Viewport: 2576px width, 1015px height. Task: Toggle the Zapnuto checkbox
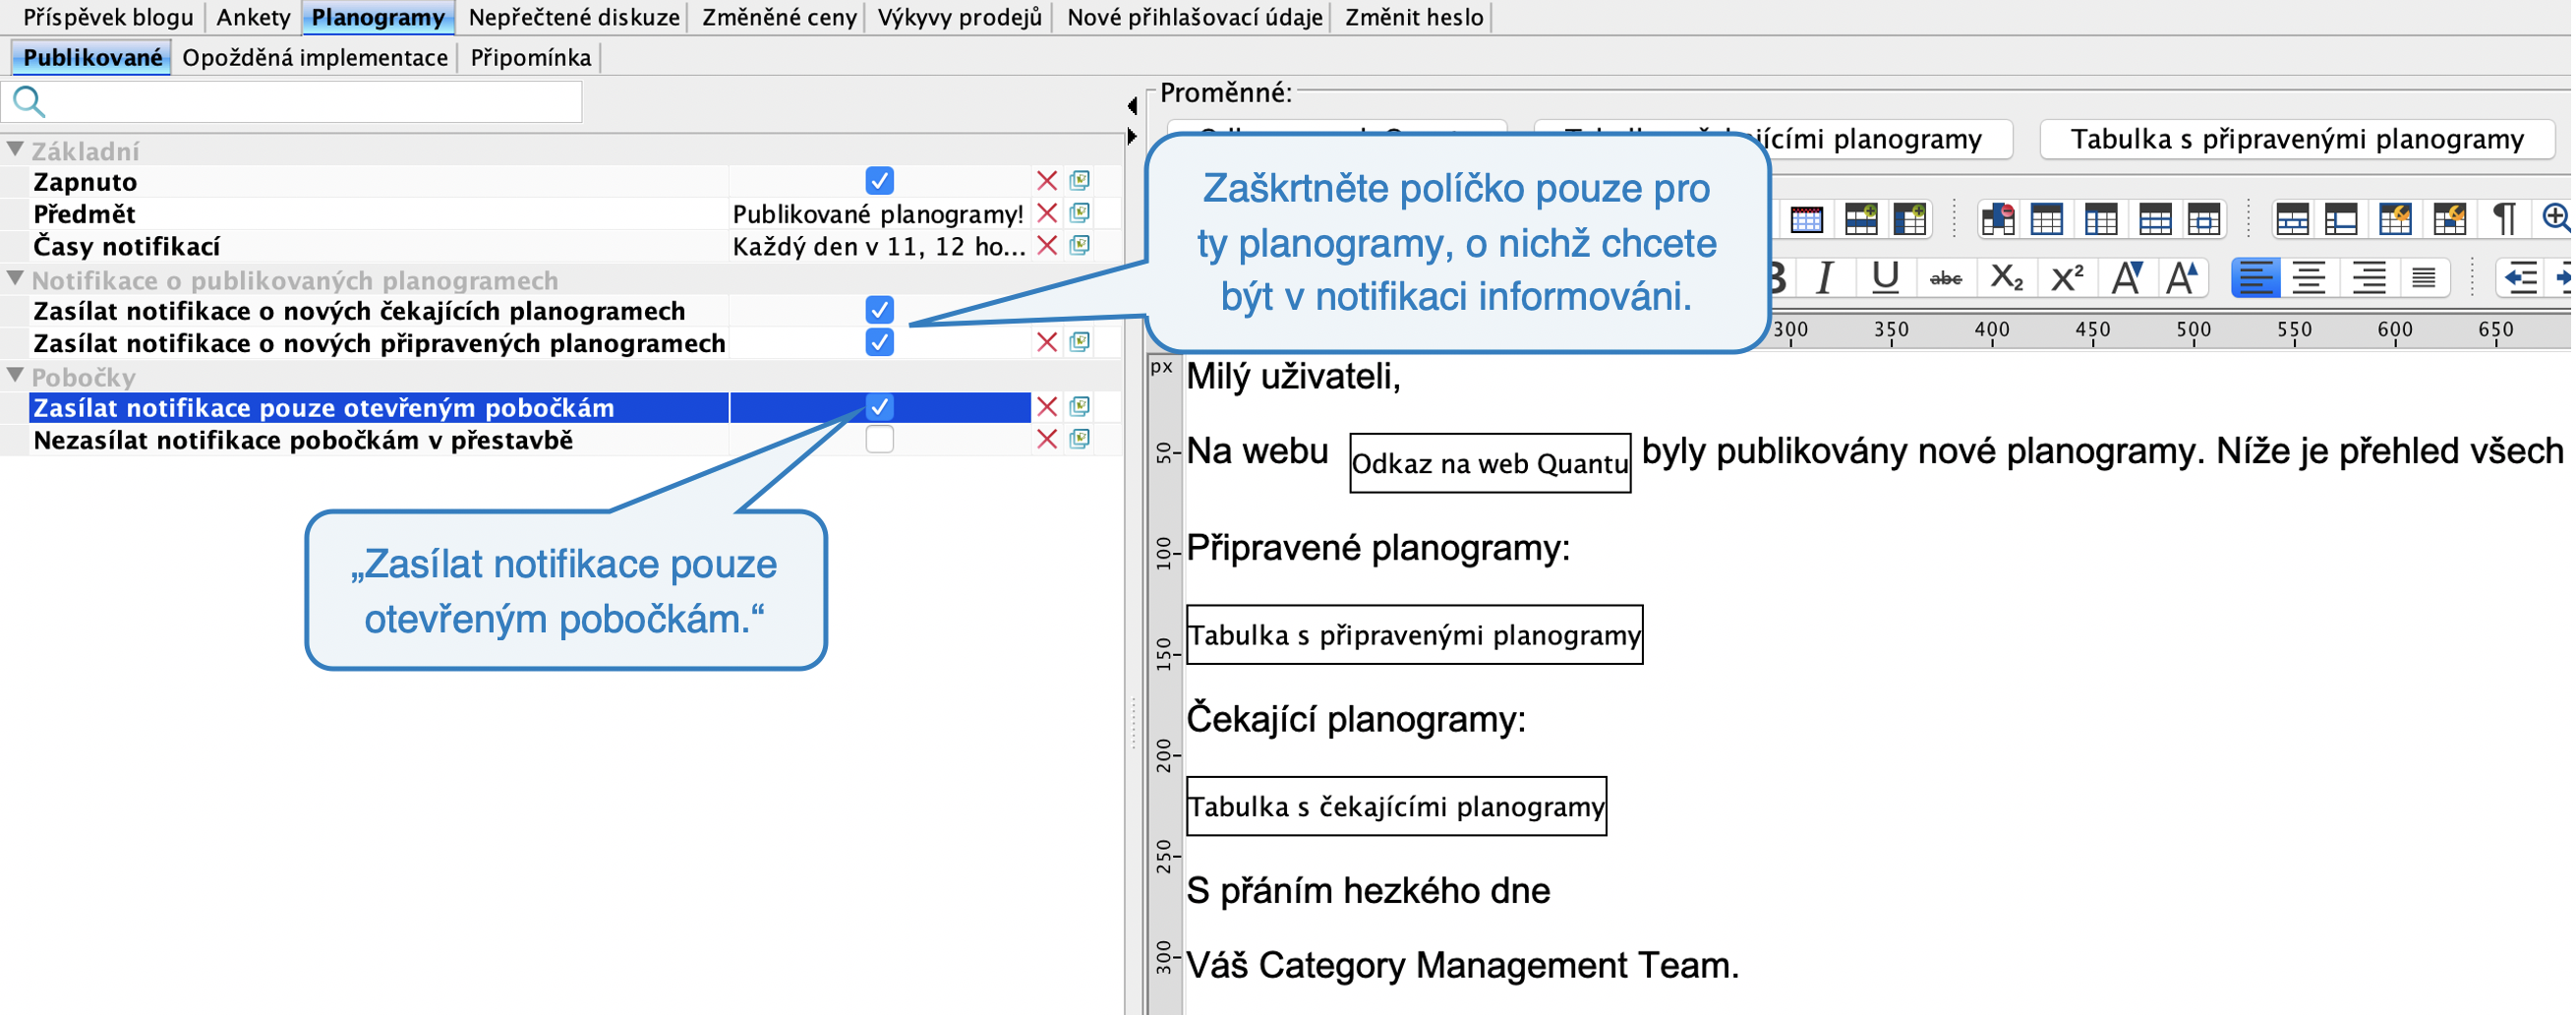pyautogui.click(x=881, y=181)
